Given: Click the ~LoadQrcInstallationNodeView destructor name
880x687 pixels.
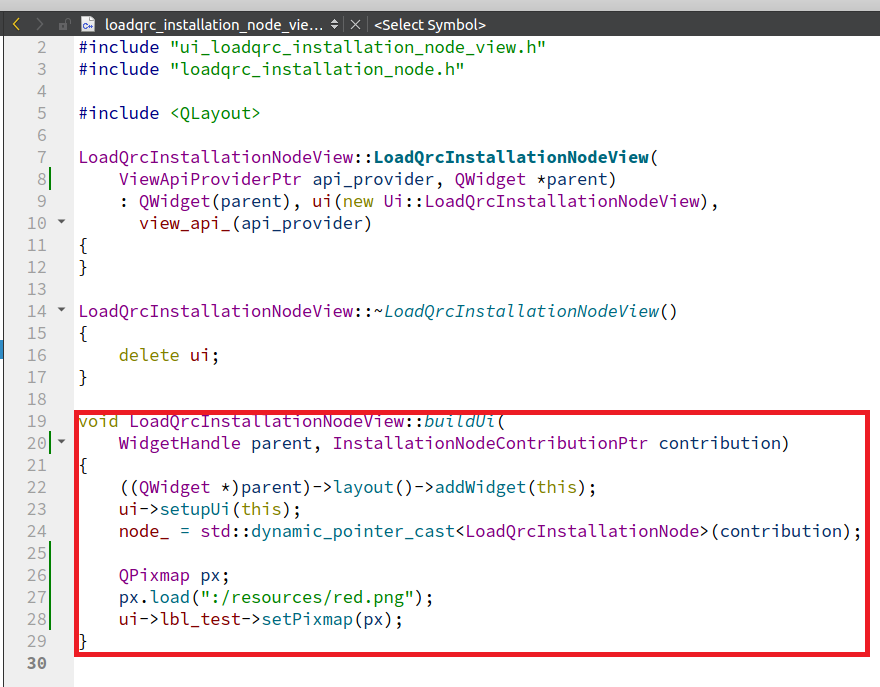Looking at the screenshot, I should pos(521,311).
